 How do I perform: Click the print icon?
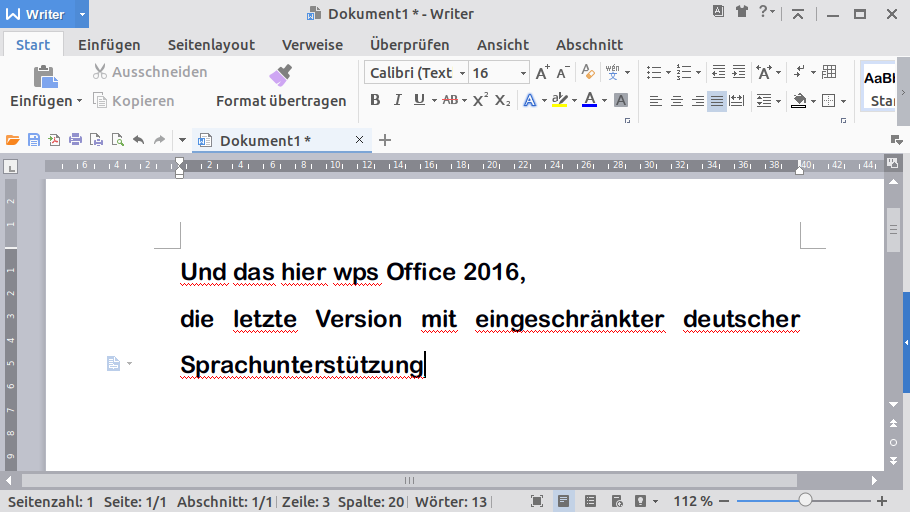point(75,140)
